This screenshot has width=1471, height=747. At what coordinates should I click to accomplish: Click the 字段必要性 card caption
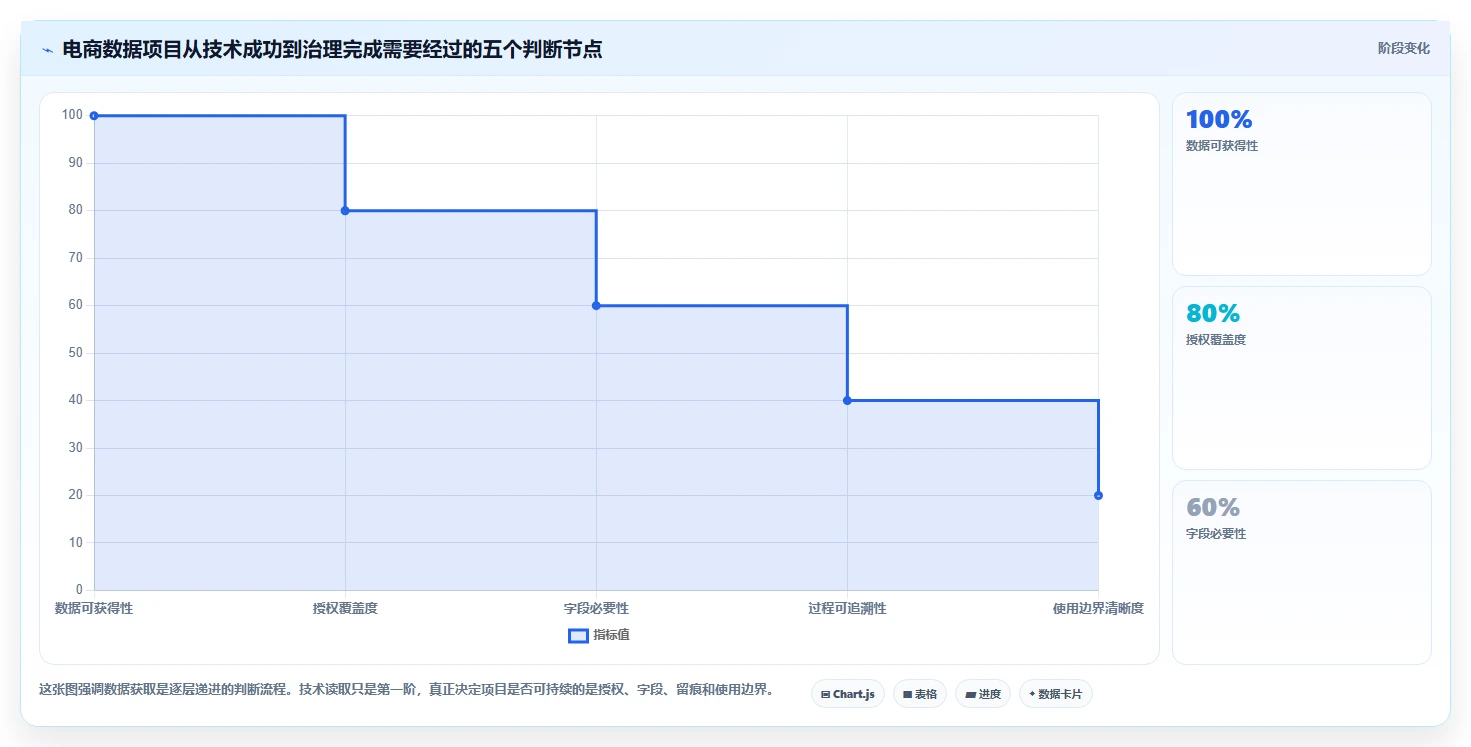pyautogui.click(x=1216, y=534)
